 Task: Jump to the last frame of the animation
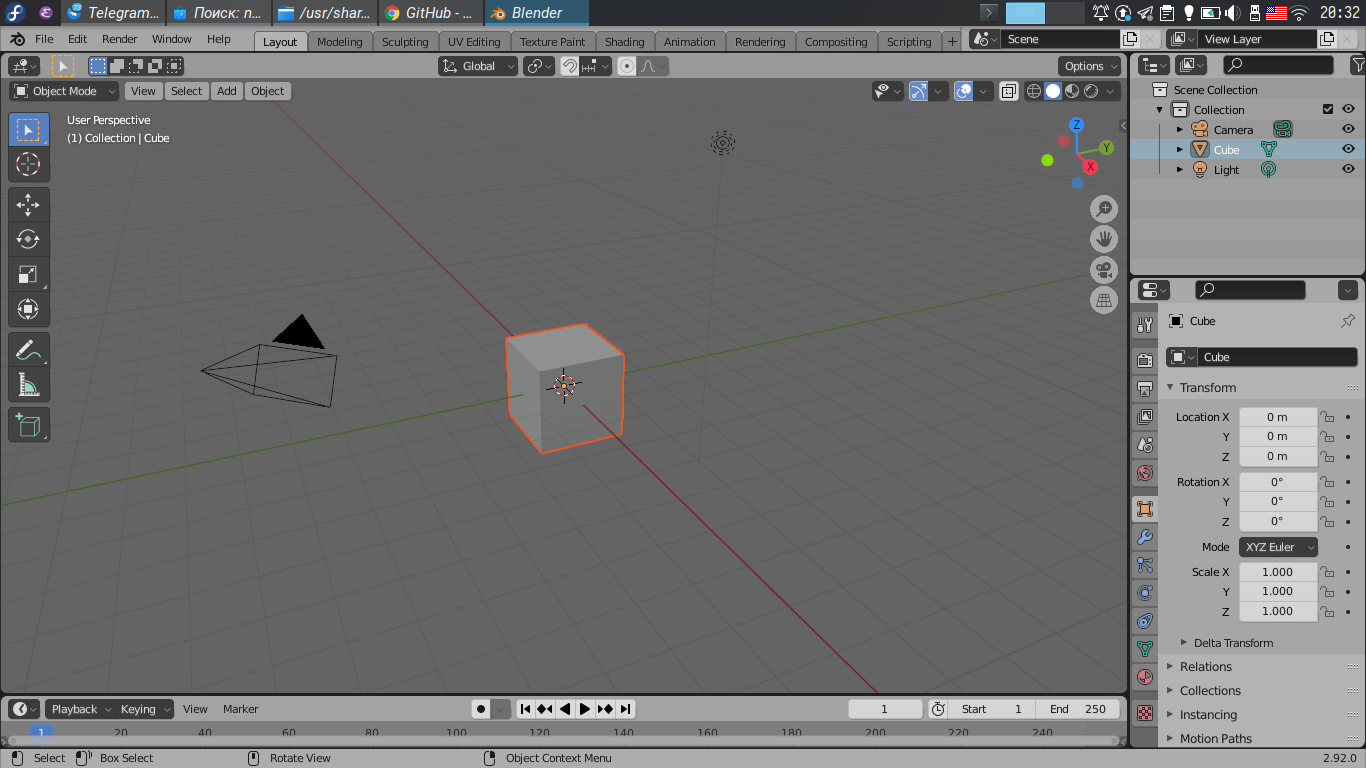pyautogui.click(x=625, y=709)
